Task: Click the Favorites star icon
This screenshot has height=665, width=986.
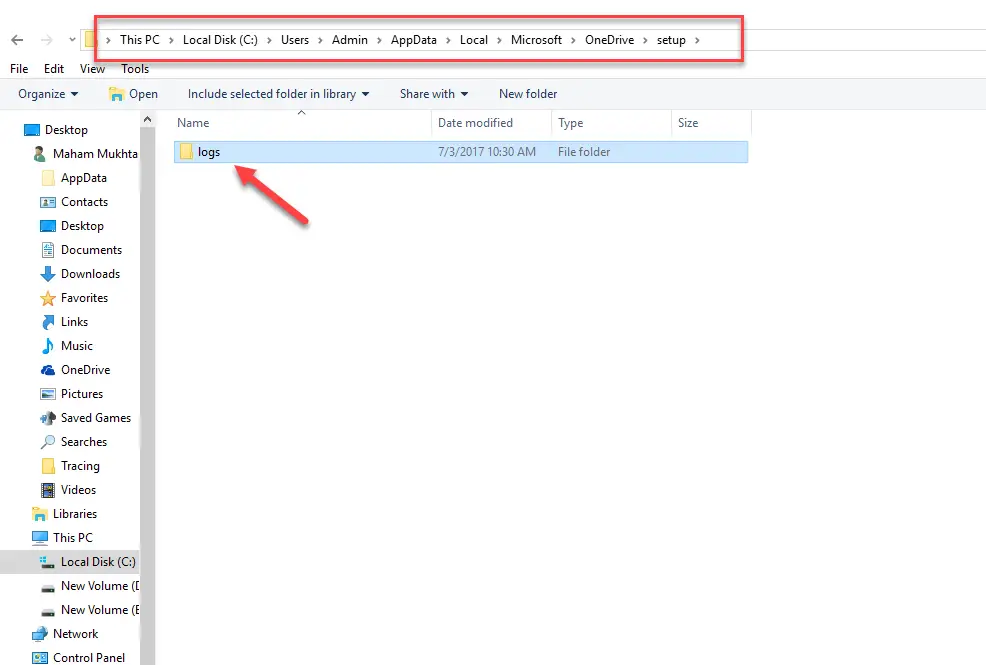Action: (48, 298)
